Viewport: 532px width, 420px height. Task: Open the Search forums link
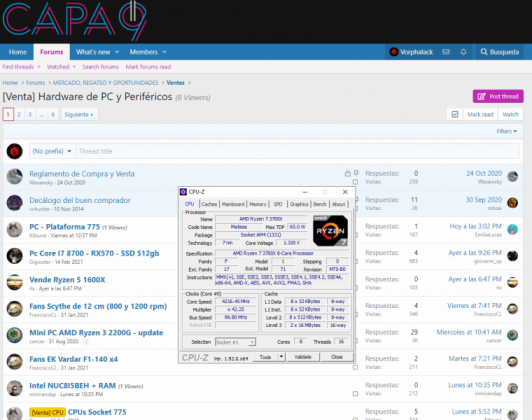100,67
